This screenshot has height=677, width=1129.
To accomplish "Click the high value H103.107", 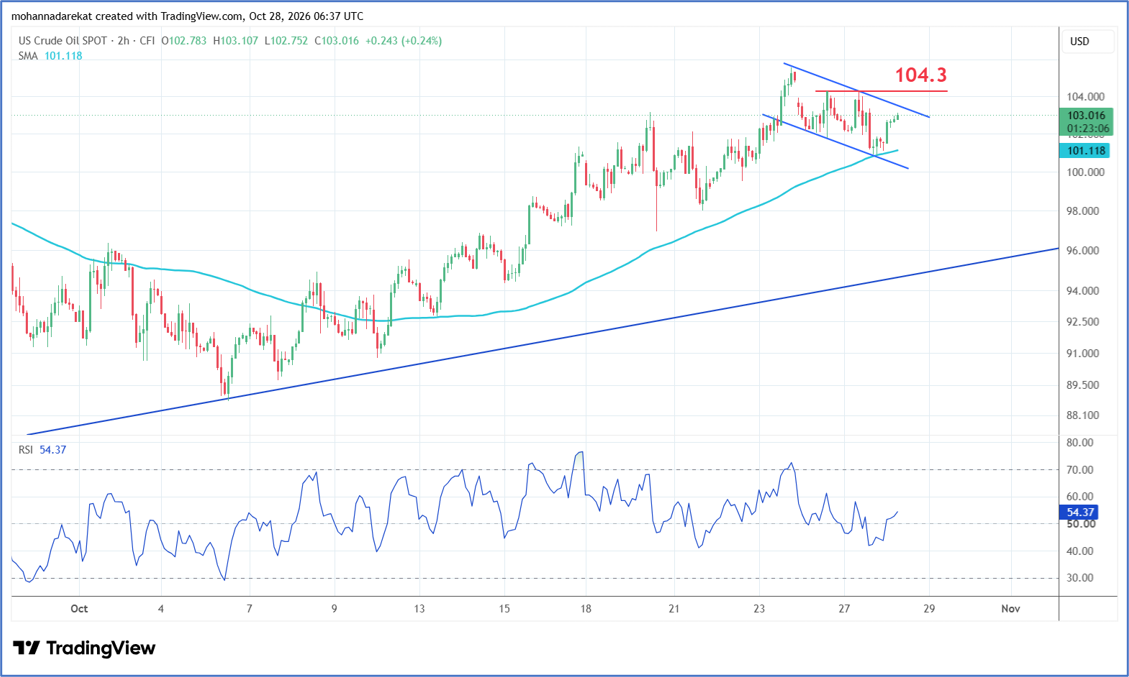I will click(235, 40).
